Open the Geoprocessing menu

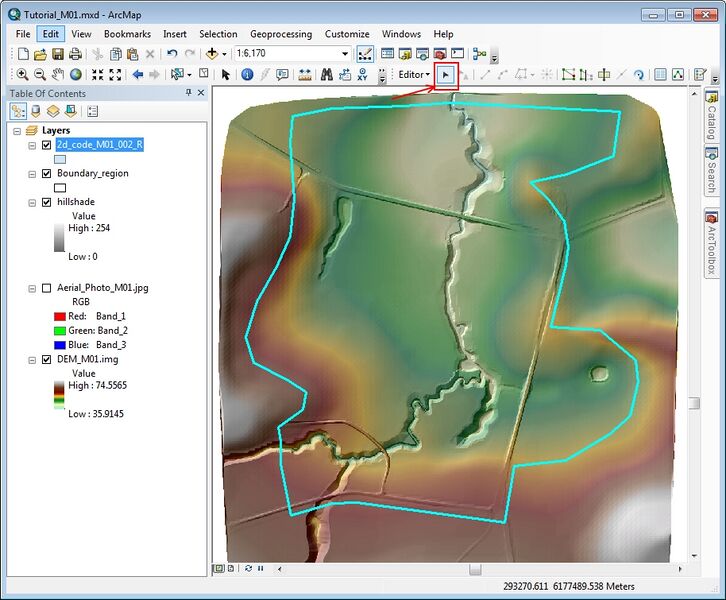(x=280, y=34)
